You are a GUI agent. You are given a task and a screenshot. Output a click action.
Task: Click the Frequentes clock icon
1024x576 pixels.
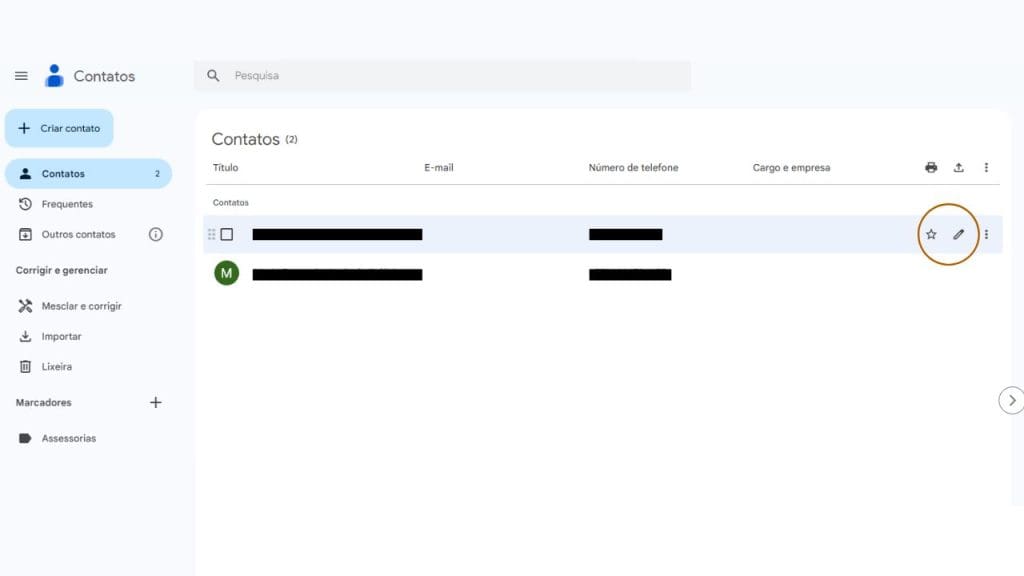(24, 203)
